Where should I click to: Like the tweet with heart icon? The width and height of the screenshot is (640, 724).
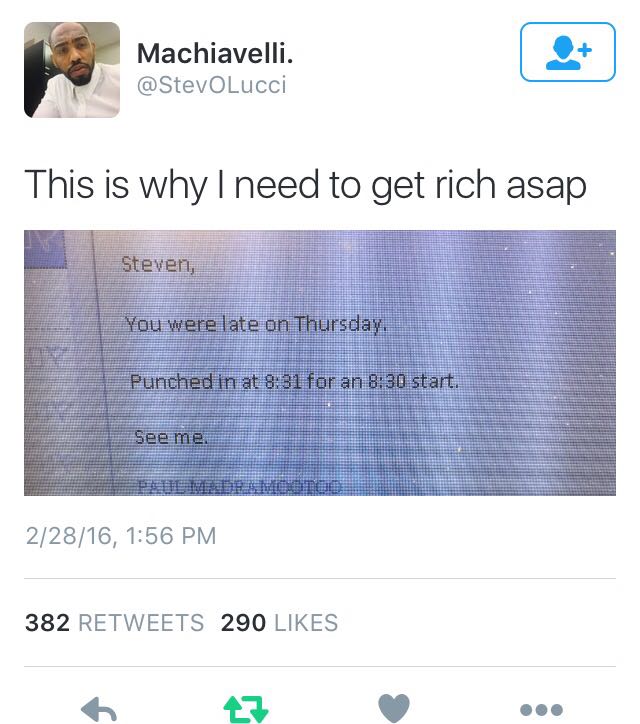click(393, 708)
